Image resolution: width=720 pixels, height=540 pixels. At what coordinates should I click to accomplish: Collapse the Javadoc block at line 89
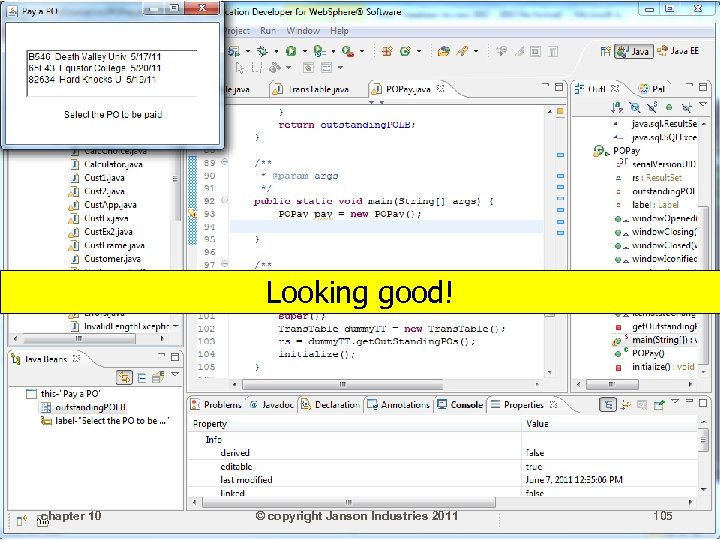(225, 162)
